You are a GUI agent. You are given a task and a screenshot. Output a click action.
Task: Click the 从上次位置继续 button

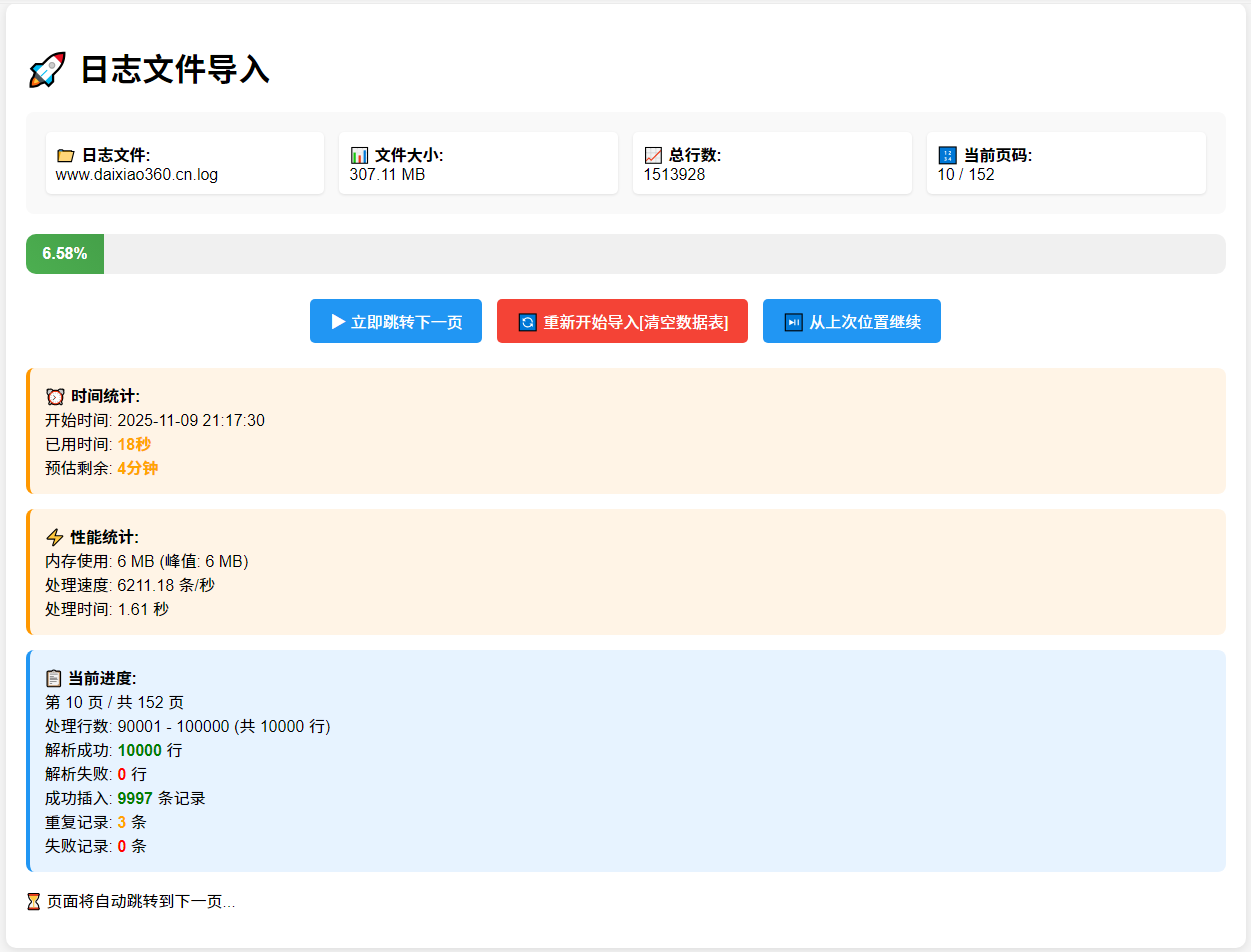[851, 321]
